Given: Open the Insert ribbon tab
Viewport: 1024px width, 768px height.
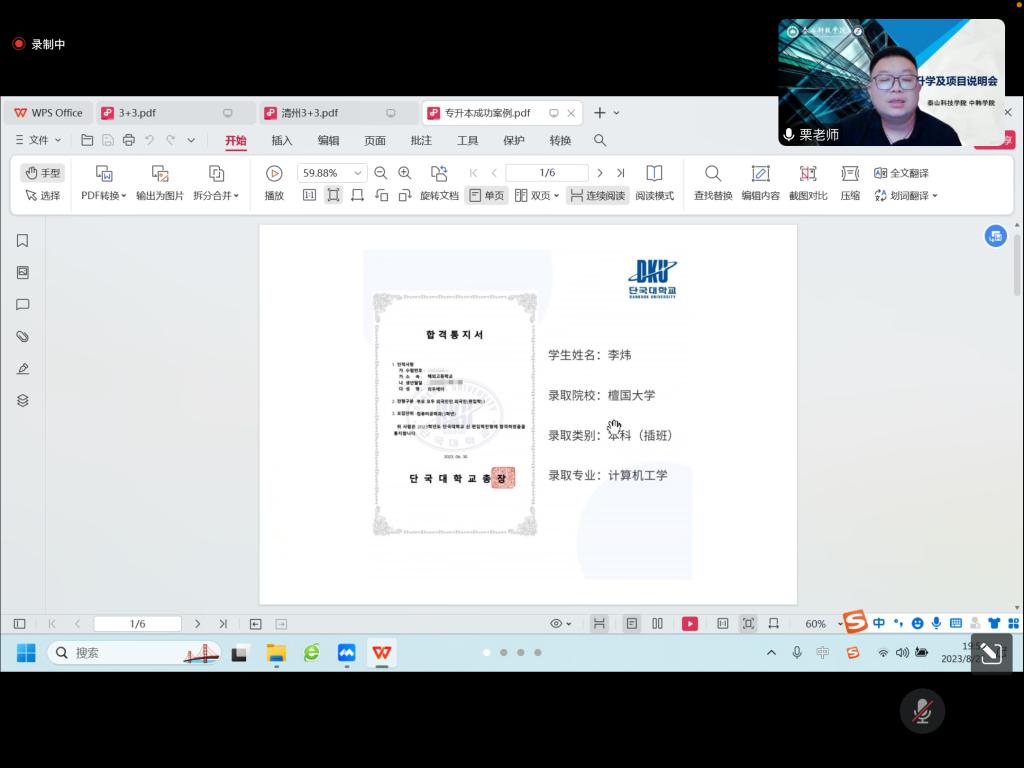Looking at the screenshot, I should 282,141.
